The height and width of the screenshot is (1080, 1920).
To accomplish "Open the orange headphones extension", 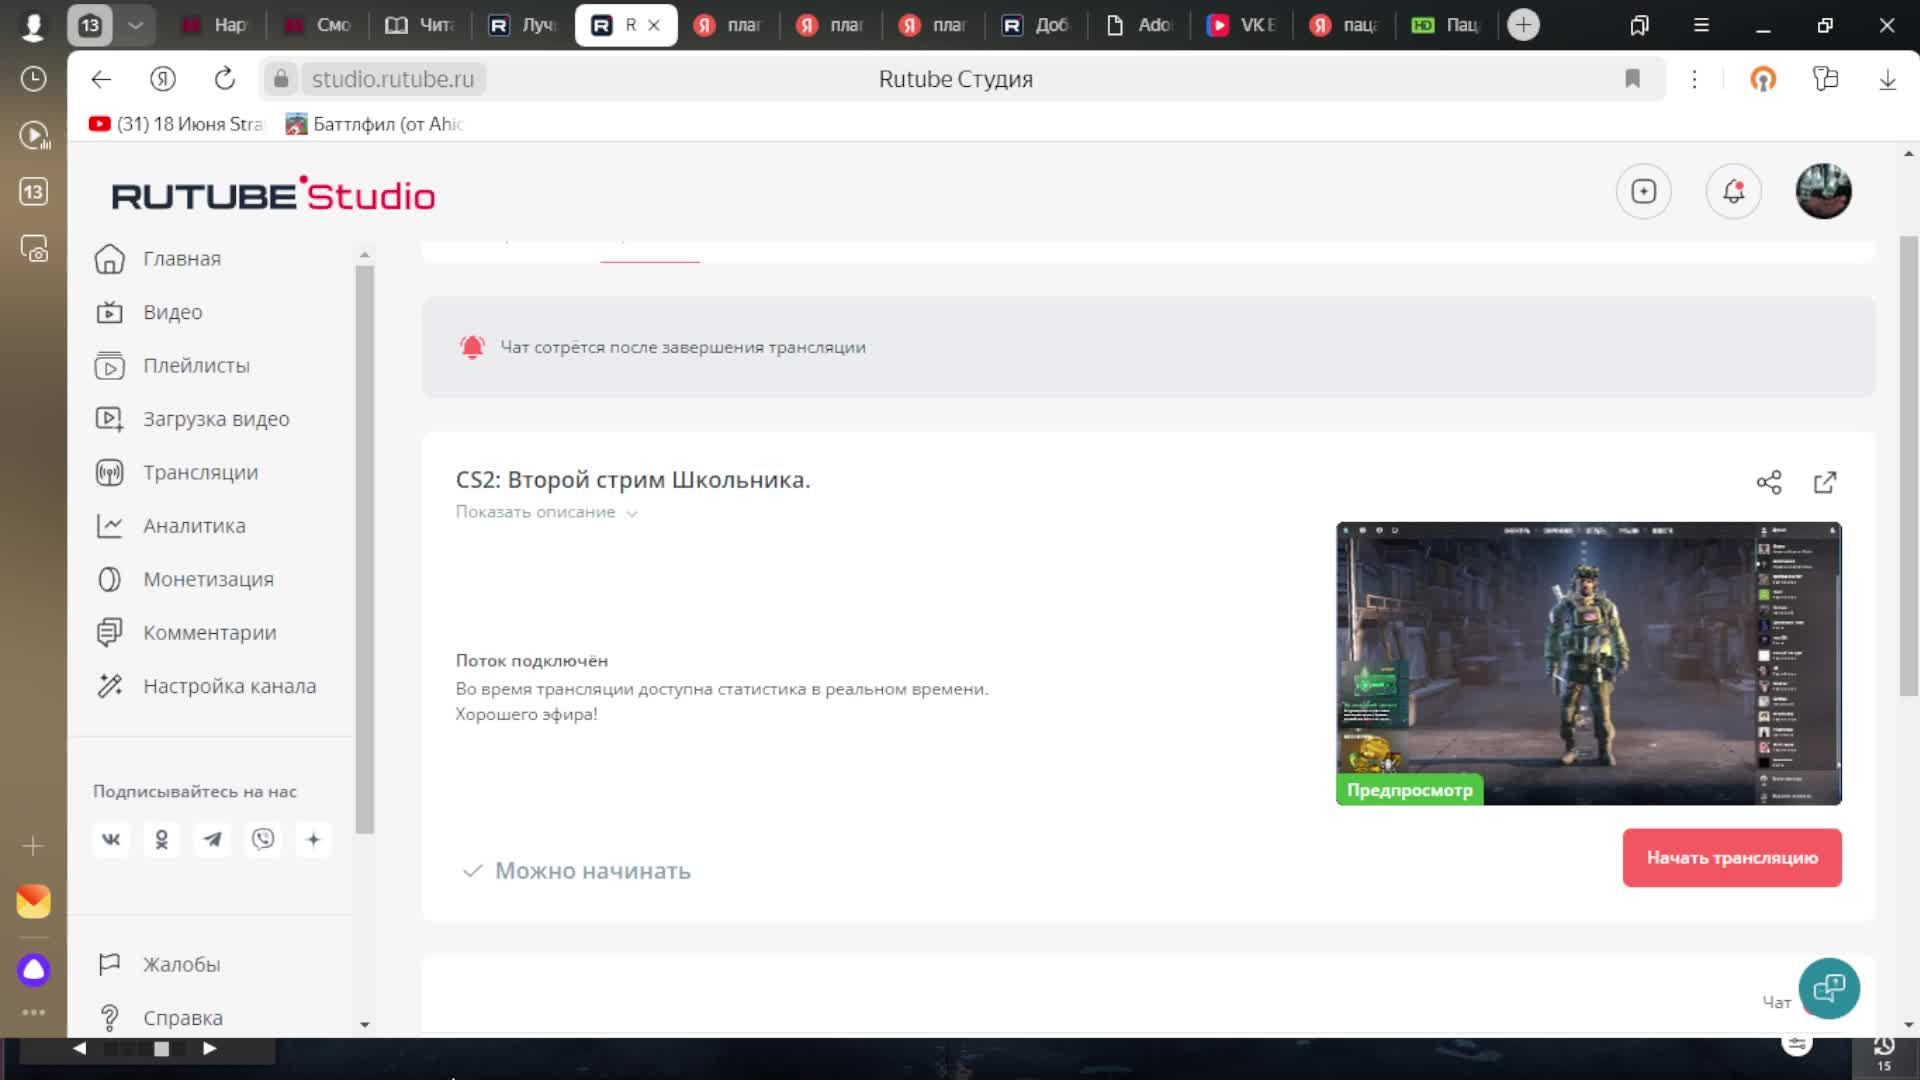I will tap(1763, 79).
